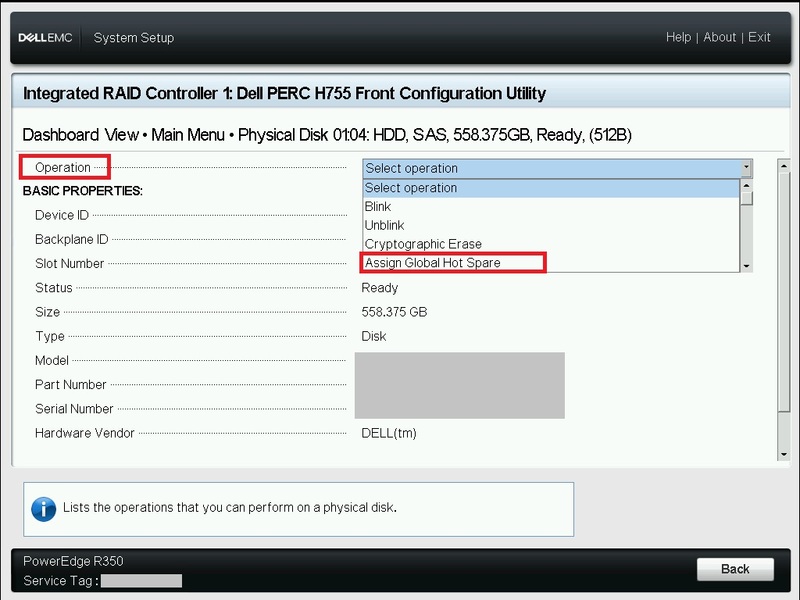Click main panel scroll up arrow
The width and height of the screenshot is (800, 600).
pyautogui.click(x=784, y=166)
